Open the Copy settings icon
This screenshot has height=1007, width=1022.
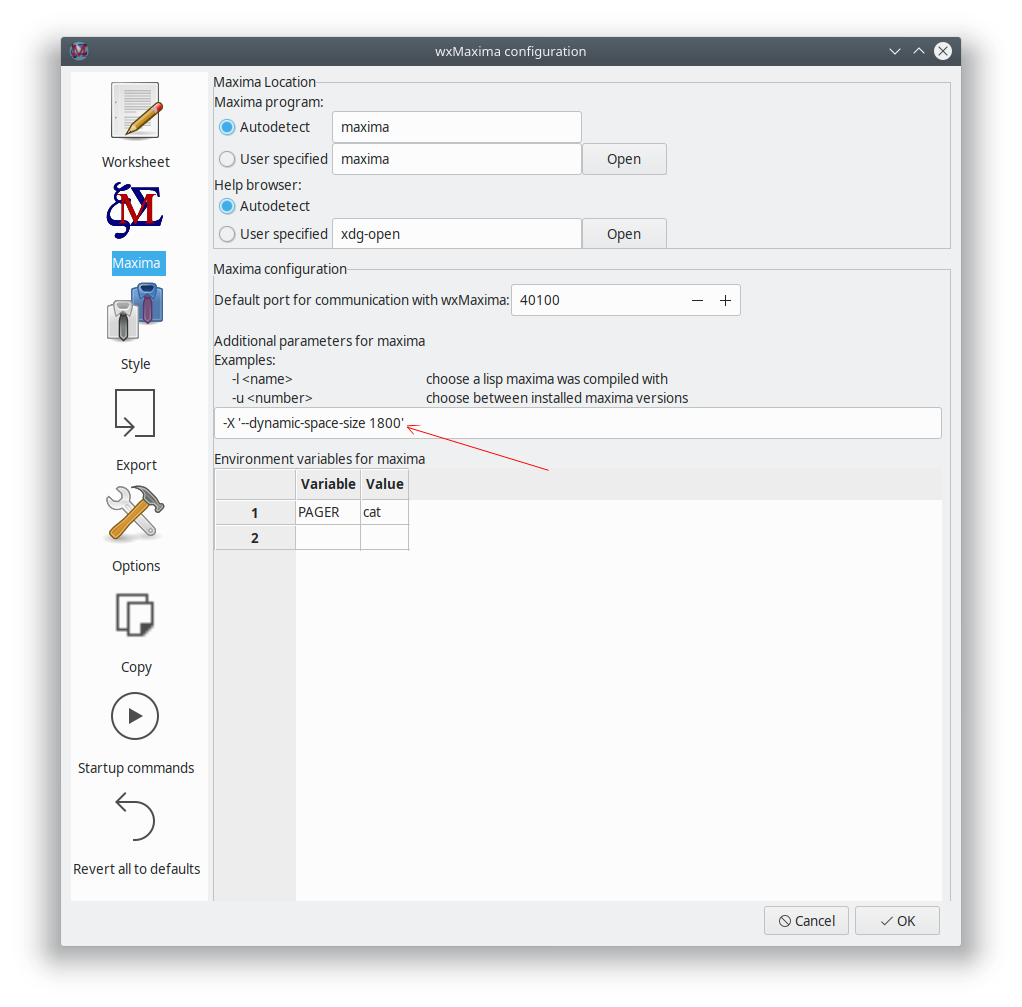click(x=135, y=615)
